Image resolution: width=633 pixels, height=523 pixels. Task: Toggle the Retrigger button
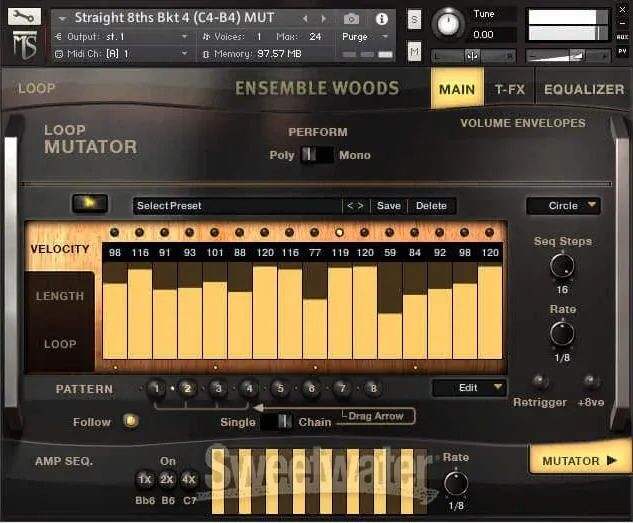coord(540,381)
